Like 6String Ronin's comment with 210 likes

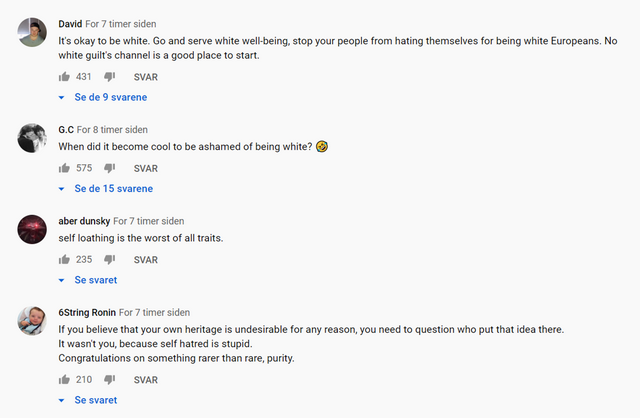coord(64,380)
